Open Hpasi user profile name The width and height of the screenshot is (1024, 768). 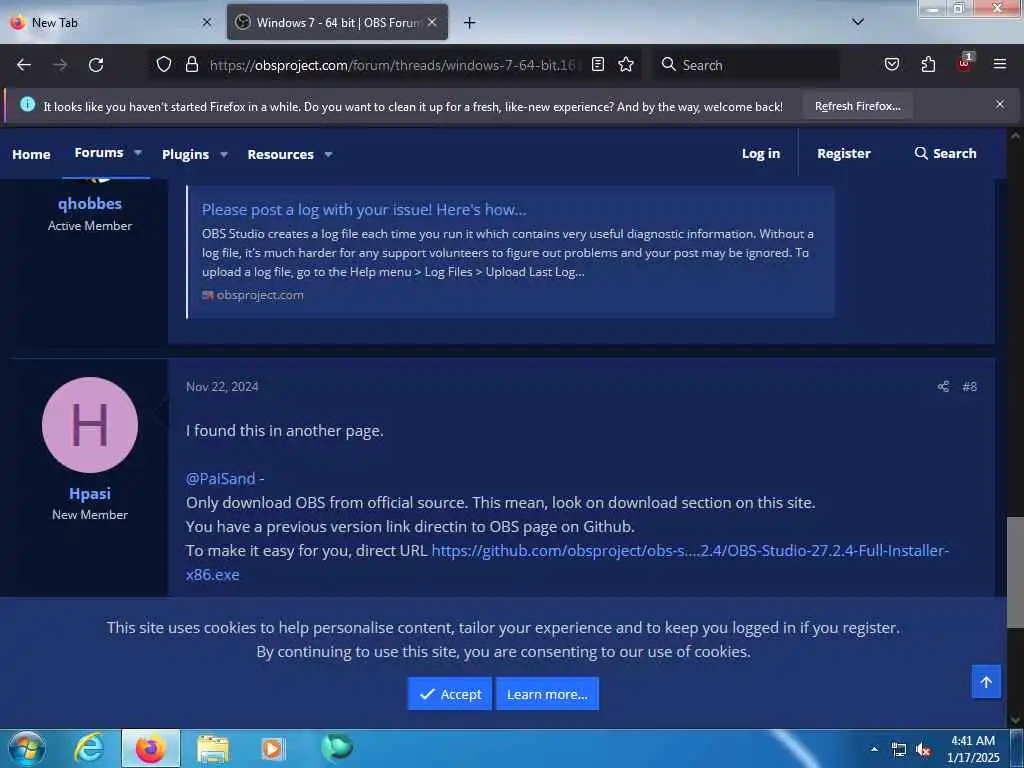click(90, 494)
